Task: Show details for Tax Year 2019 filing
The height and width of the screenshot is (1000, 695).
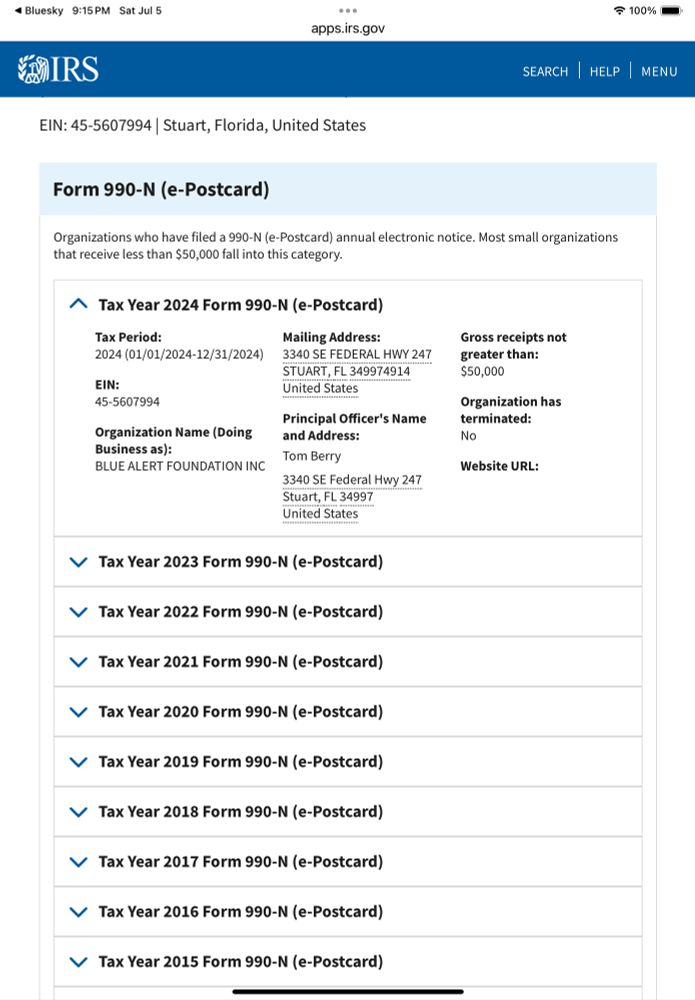Action: click(78, 762)
